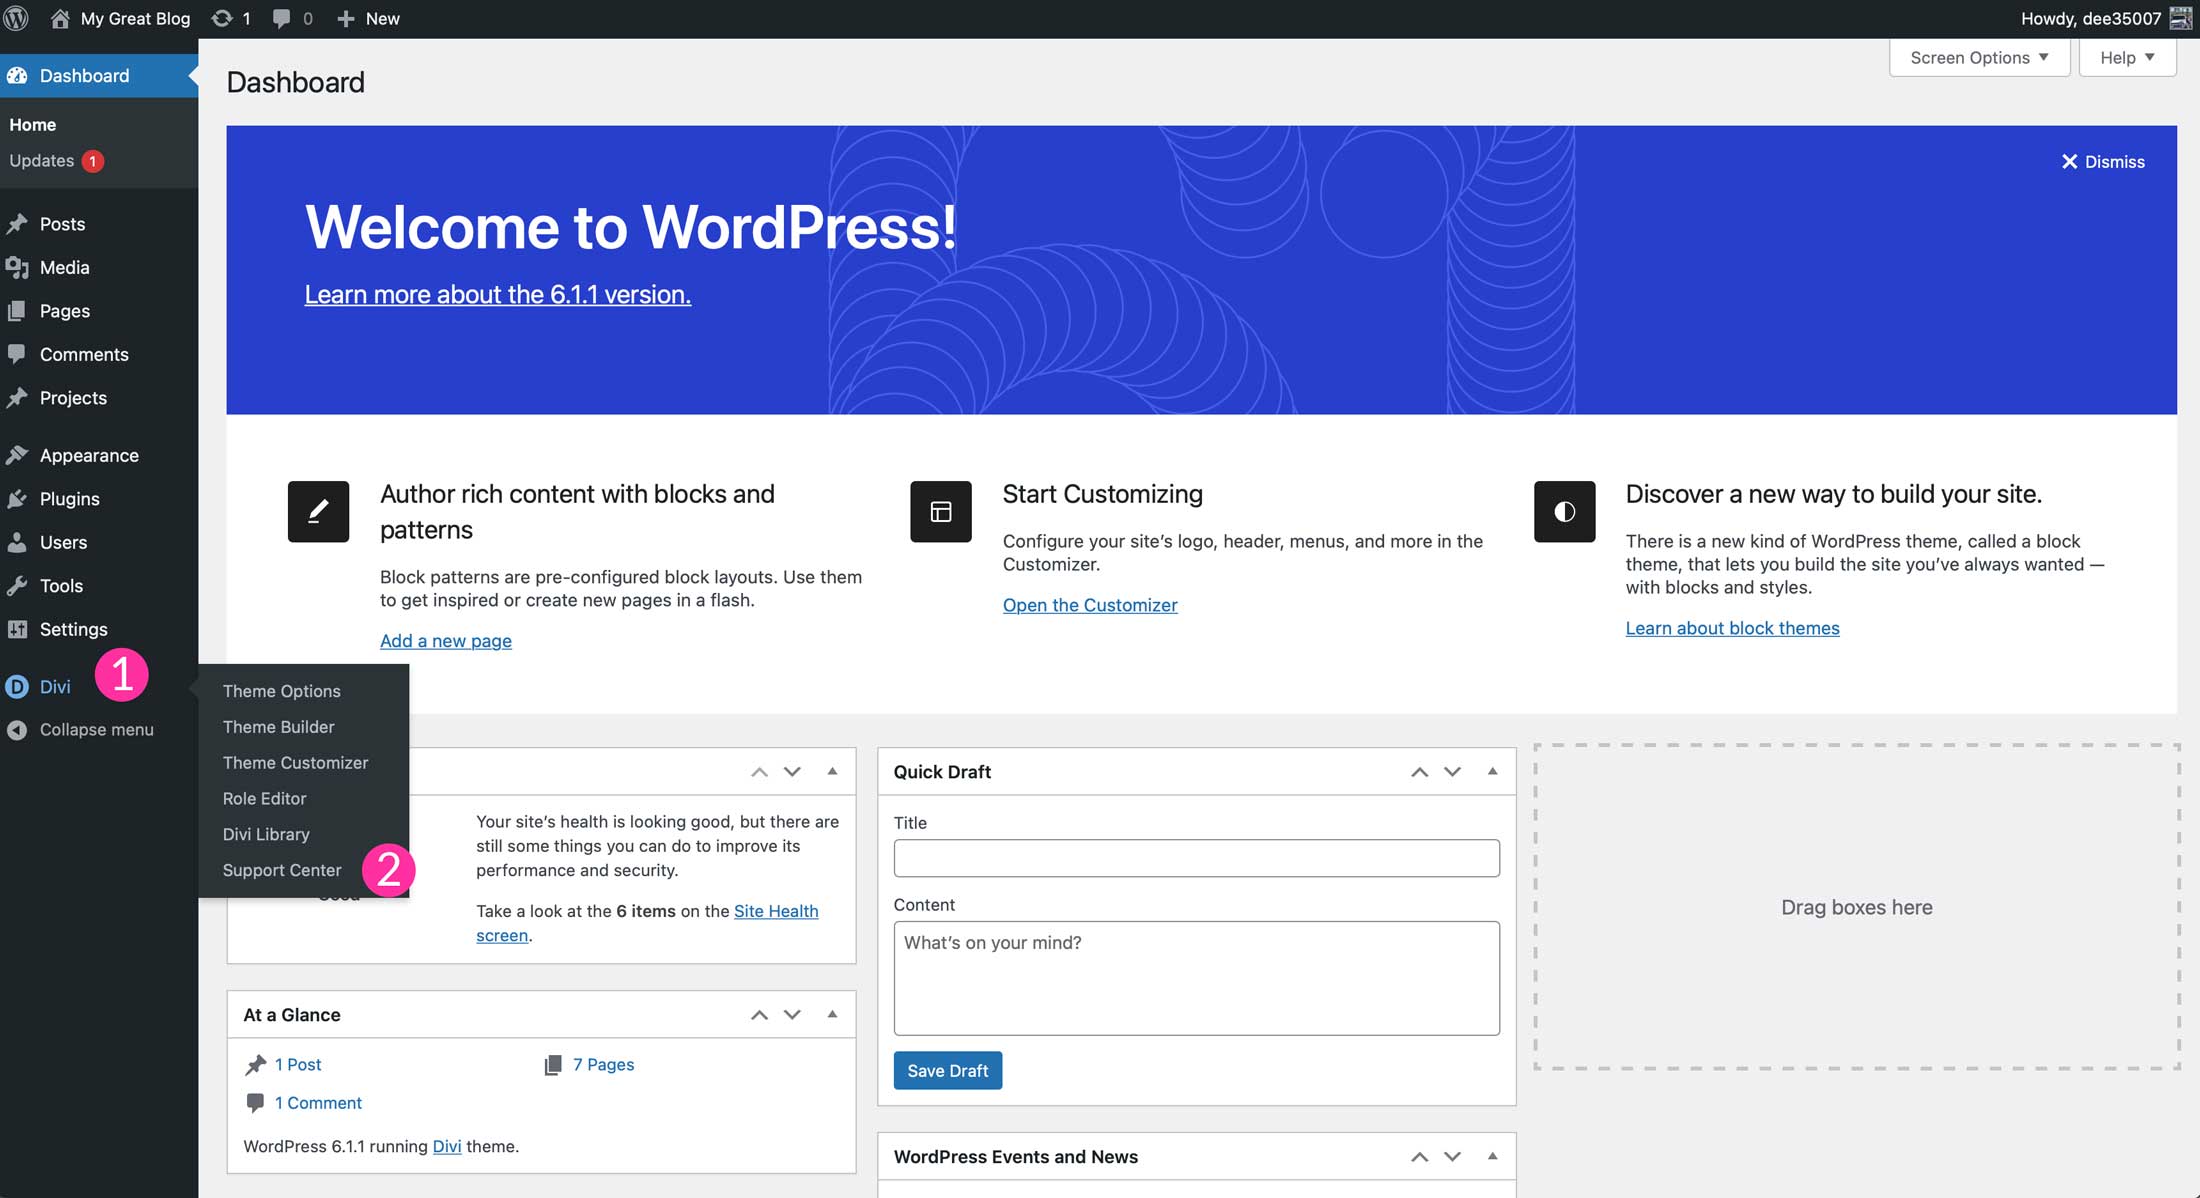Expand the Quick Draft panel downward

coord(1452,772)
